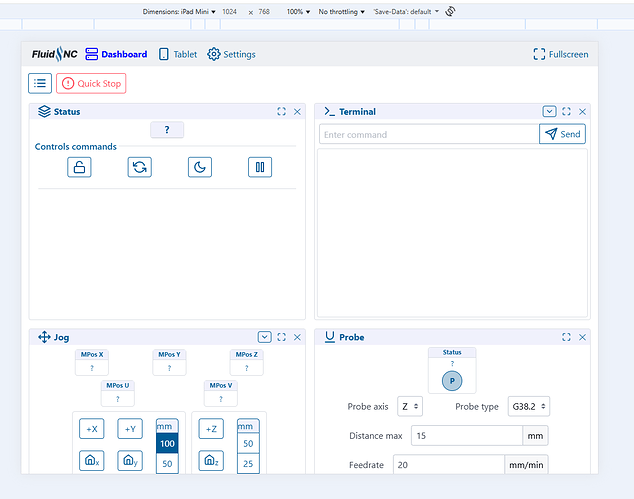The image size is (634, 499).
Task: Open the list menu icon beside Quick Stop
Action: [40, 83]
